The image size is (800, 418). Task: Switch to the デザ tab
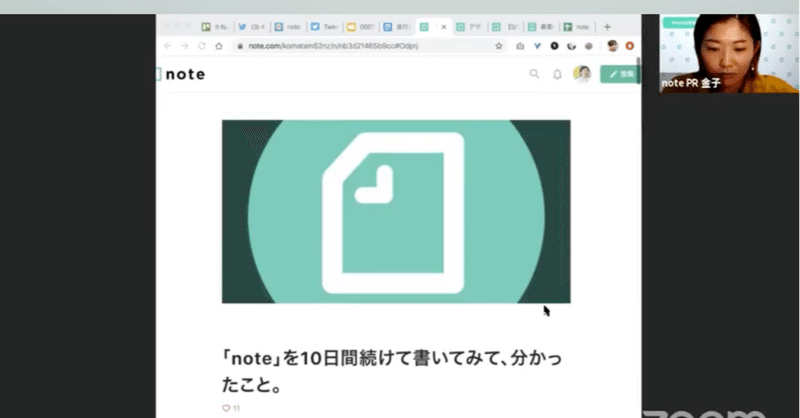469,27
